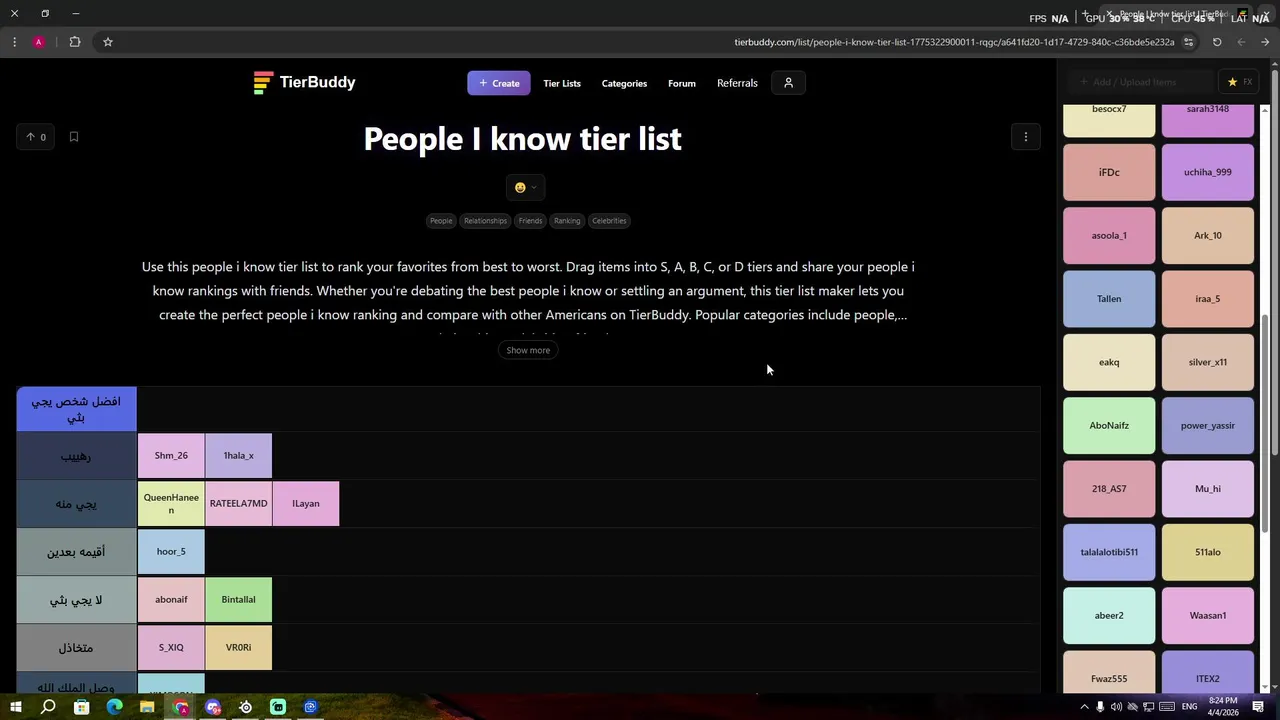Reload the page in the browser
The height and width of the screenshot is (720, 1280).
coord(1217,42)
